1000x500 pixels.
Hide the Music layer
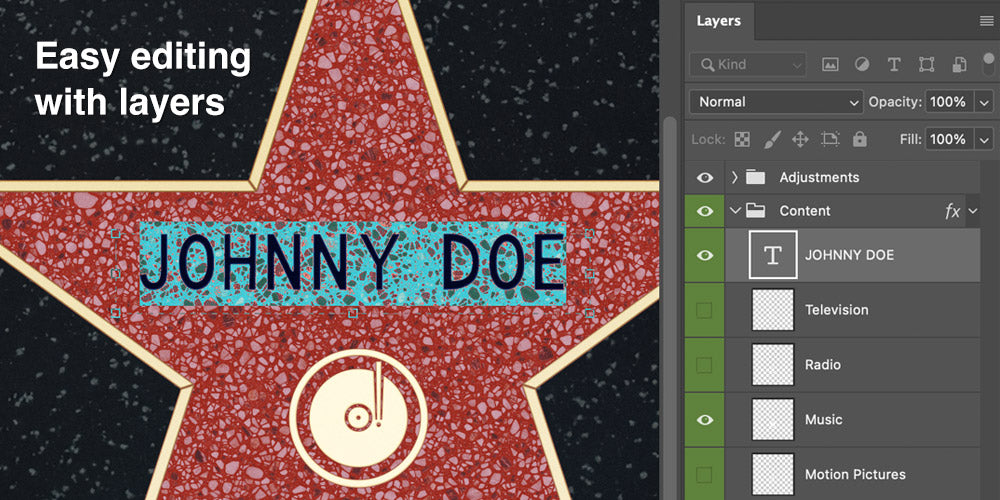point(705,420)
